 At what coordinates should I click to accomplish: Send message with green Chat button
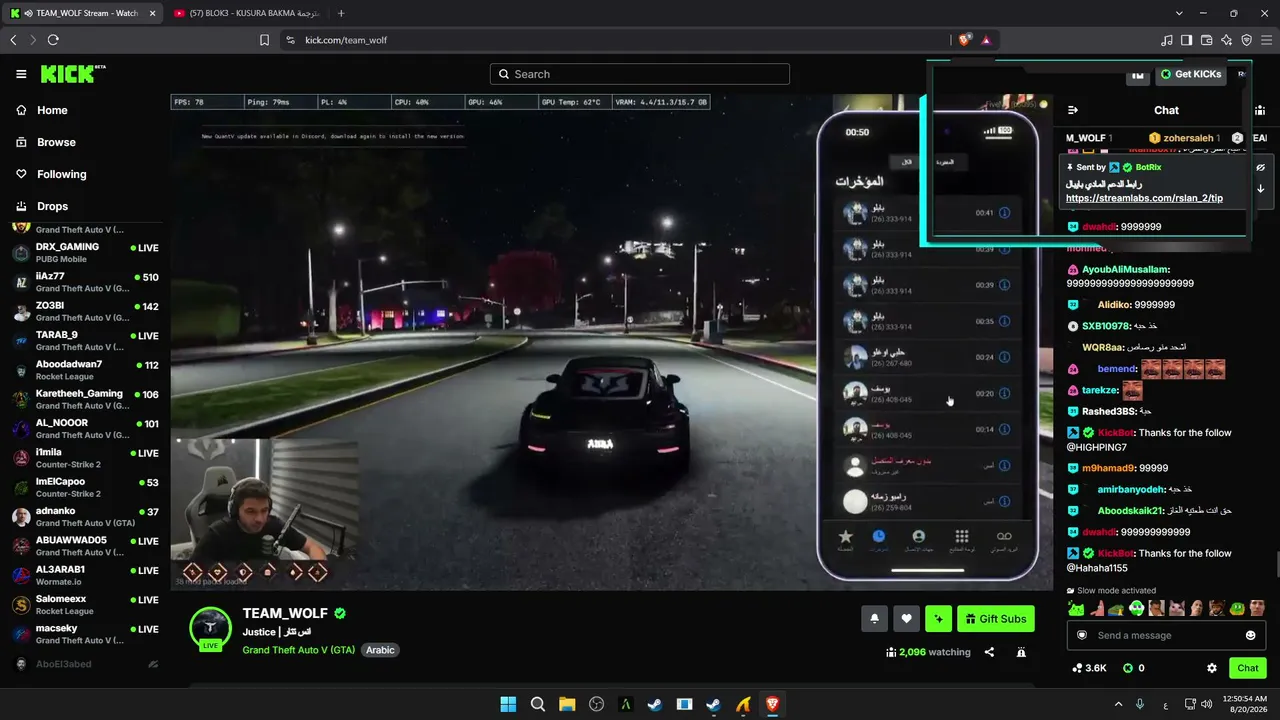[1248, 668]
